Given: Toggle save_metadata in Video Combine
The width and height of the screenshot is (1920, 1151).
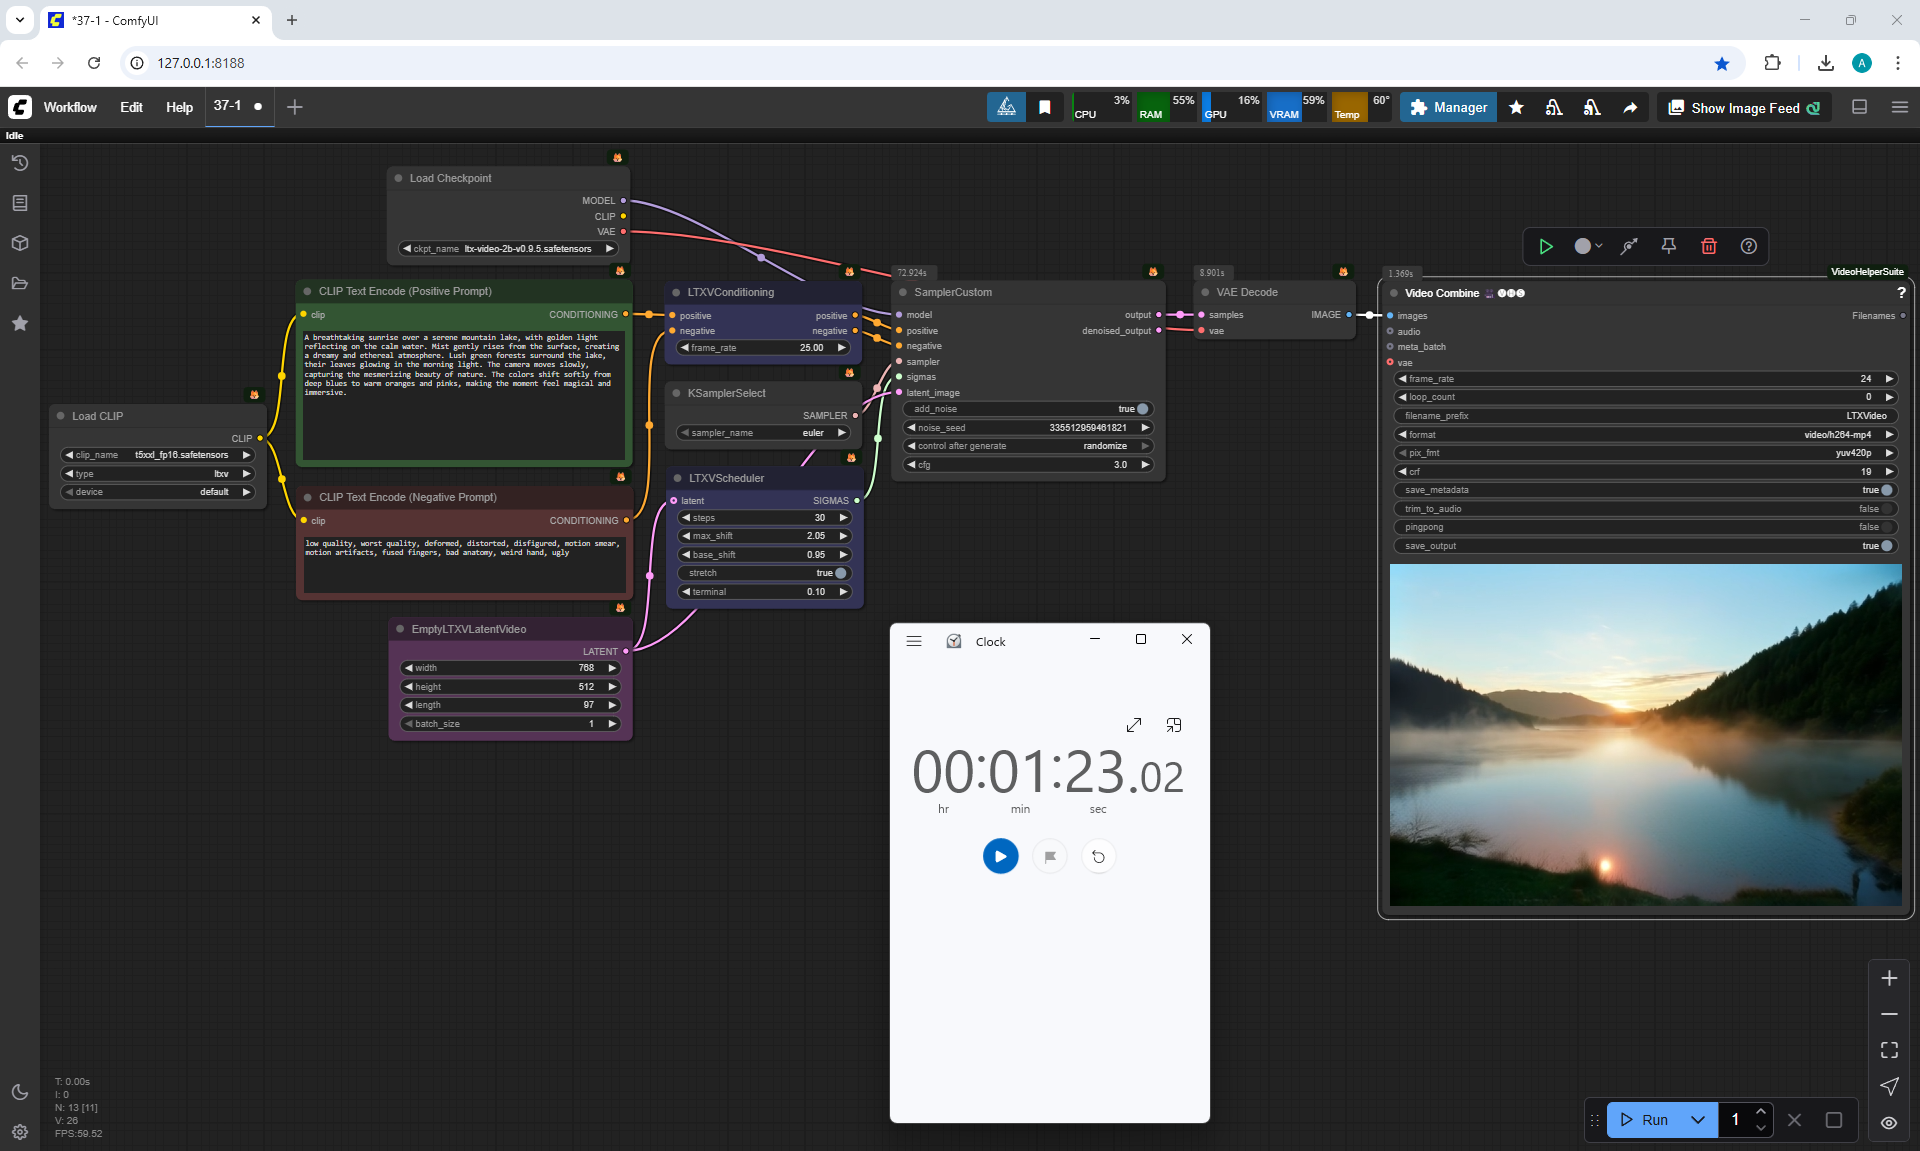Looking at the screenshot, I should [1885, 490].
